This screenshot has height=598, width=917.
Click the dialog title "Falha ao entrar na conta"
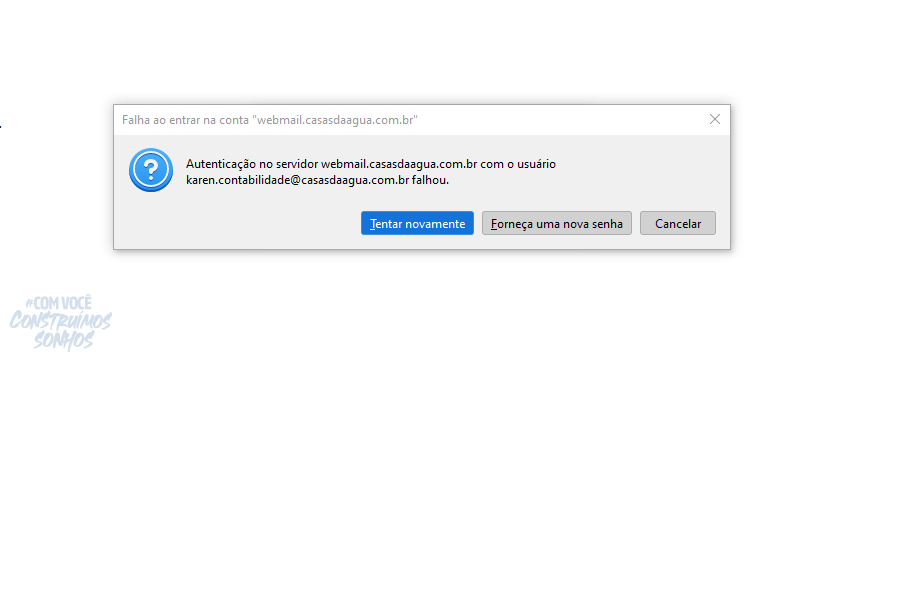click(270, 120)
